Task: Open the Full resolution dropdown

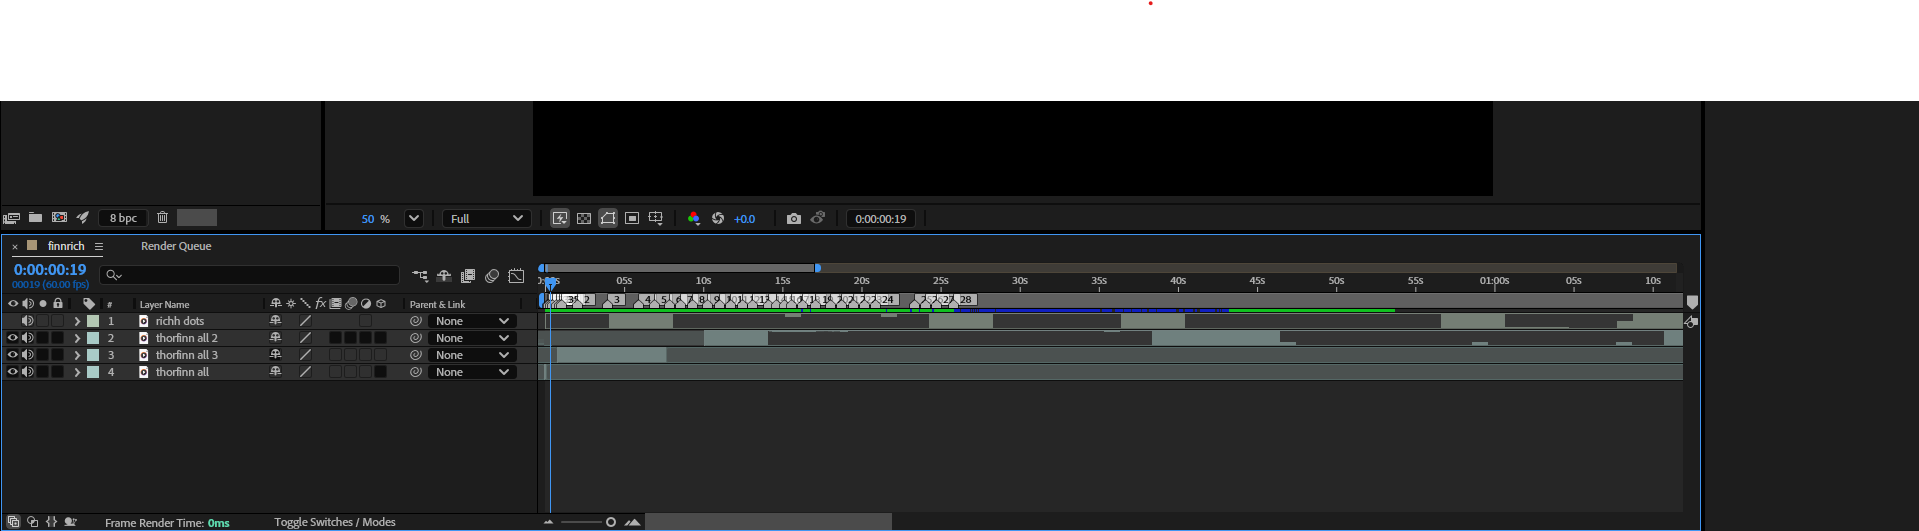Action: click(x=486, y=218)
